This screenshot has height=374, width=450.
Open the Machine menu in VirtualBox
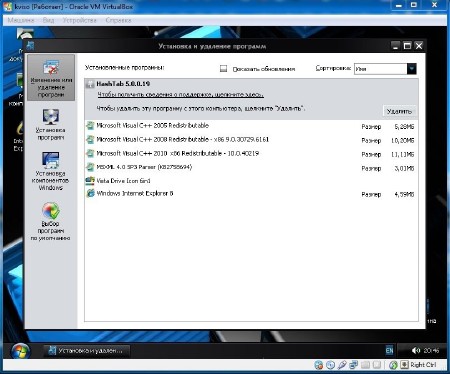(21, 20)
